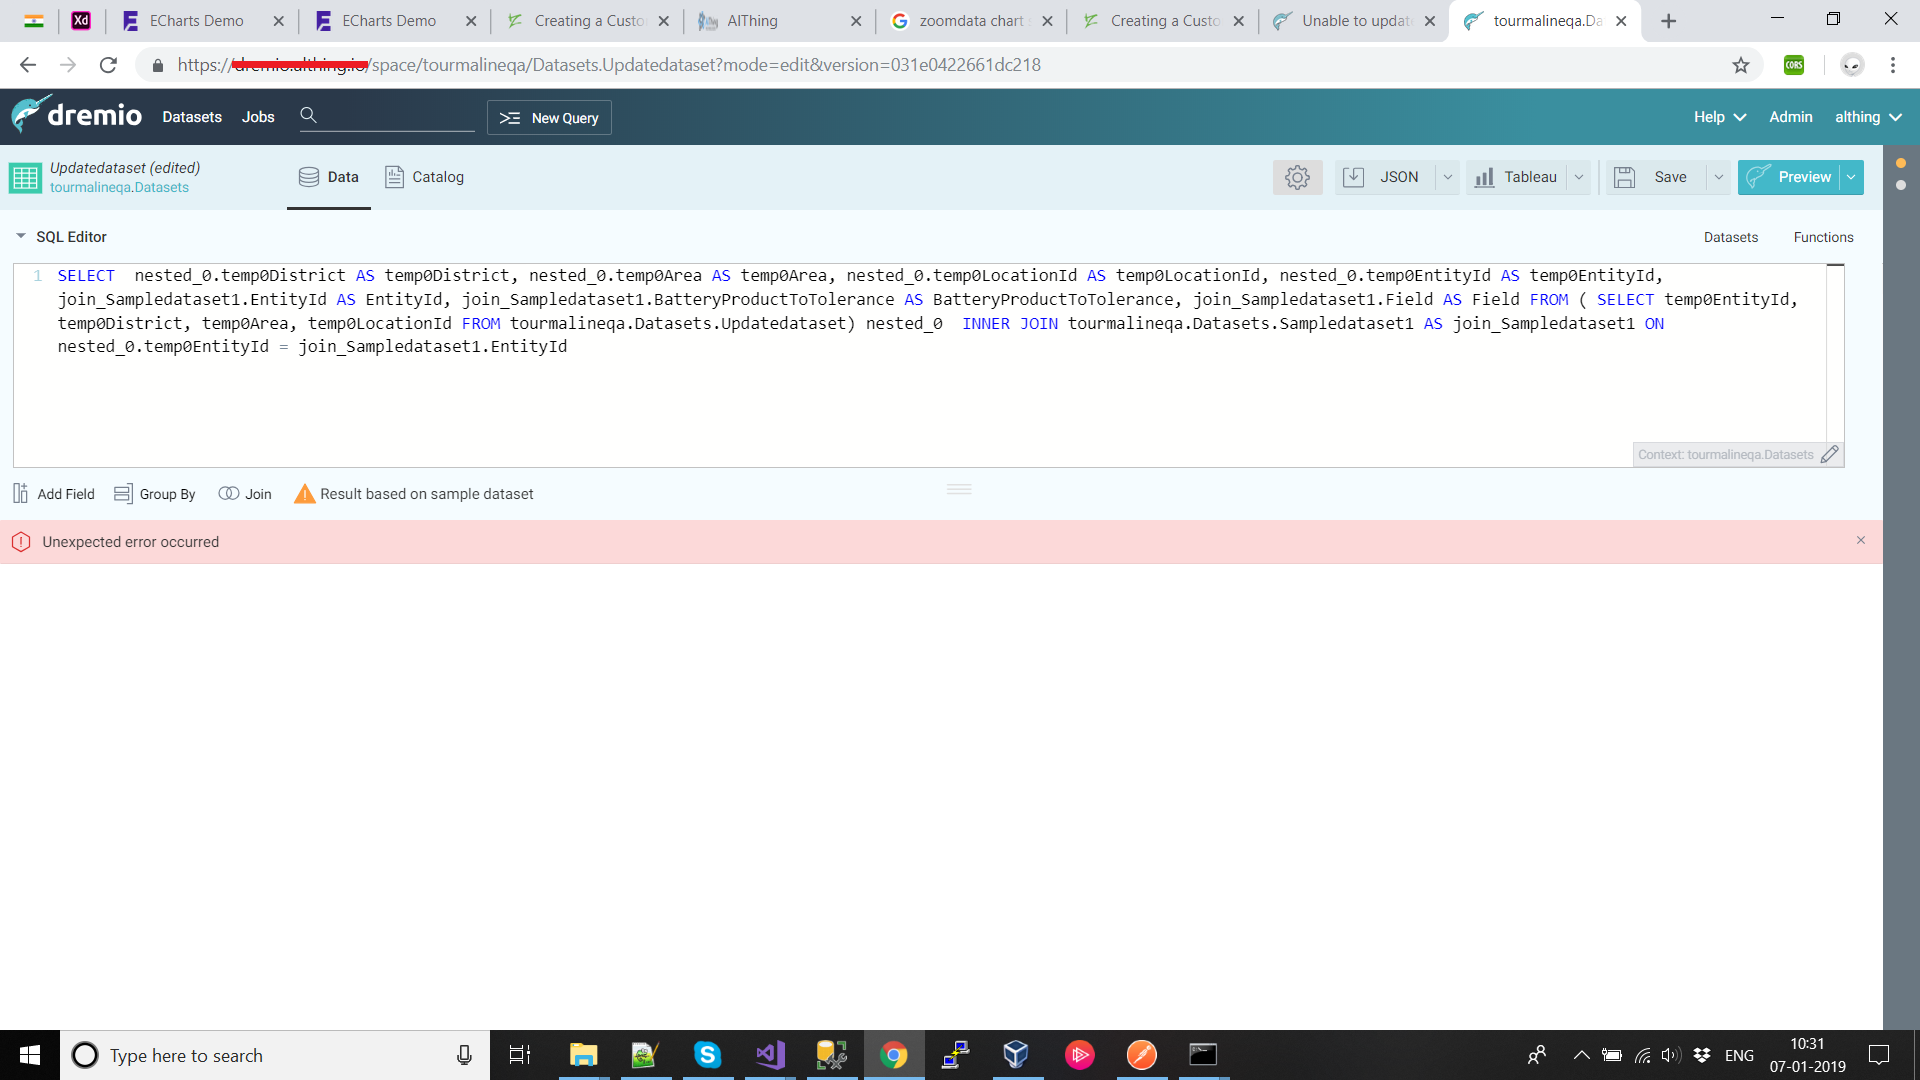1920x1080 pixels.
Task: Open the Preview dropdown arrow
Action: pos(1851,177)
